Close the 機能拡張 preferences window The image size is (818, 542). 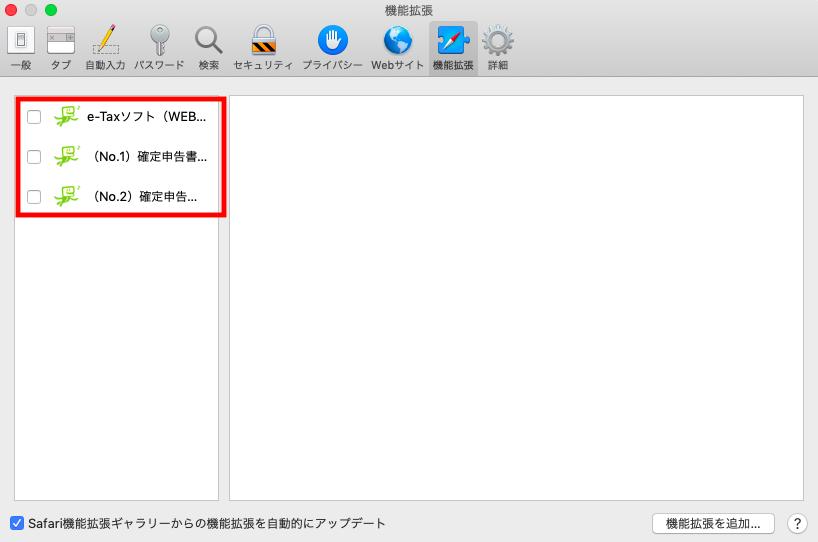coord(11,10)
